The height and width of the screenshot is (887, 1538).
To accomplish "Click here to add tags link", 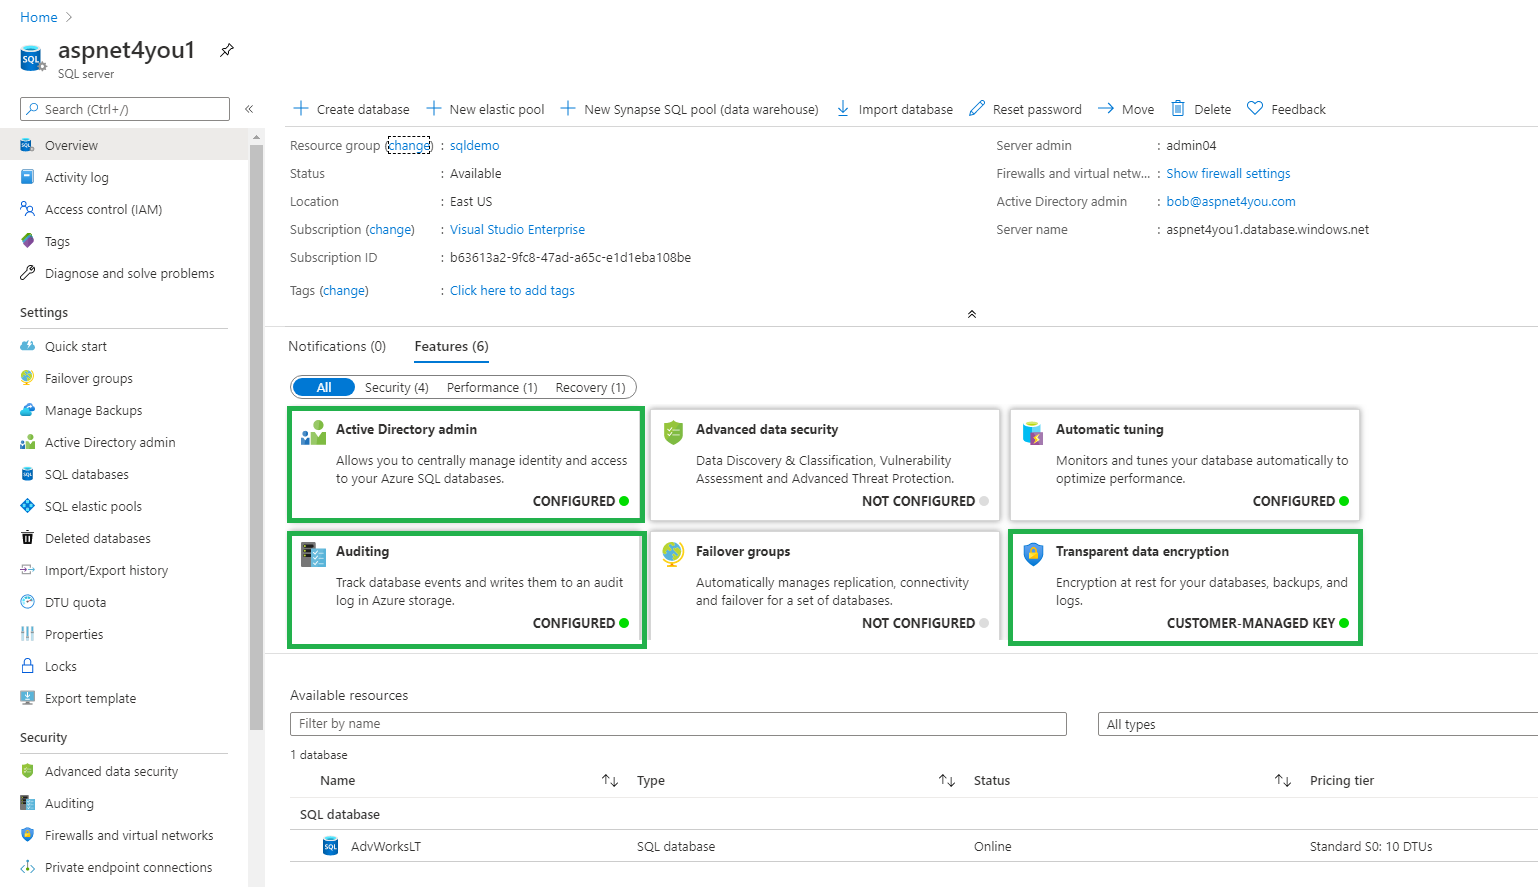I will coord(512,290).
